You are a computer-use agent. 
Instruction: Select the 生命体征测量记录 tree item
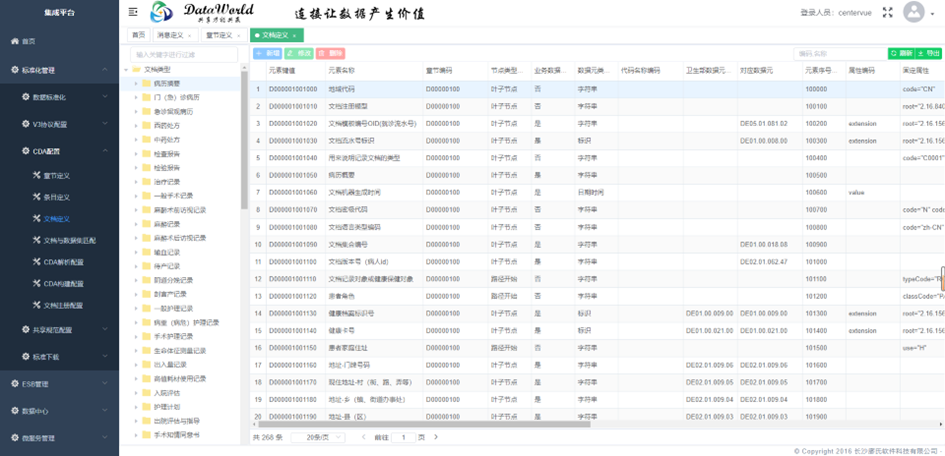pos(180,351)
